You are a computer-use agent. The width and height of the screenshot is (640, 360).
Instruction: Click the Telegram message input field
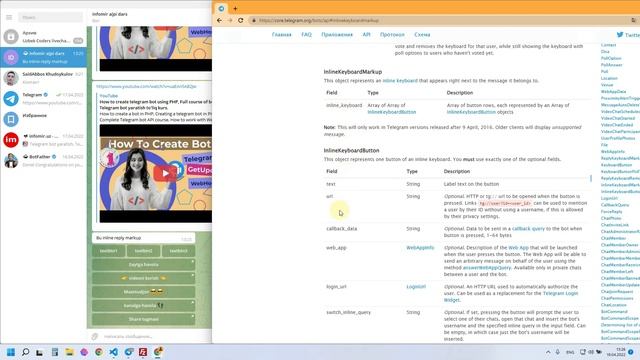point(155,336)
